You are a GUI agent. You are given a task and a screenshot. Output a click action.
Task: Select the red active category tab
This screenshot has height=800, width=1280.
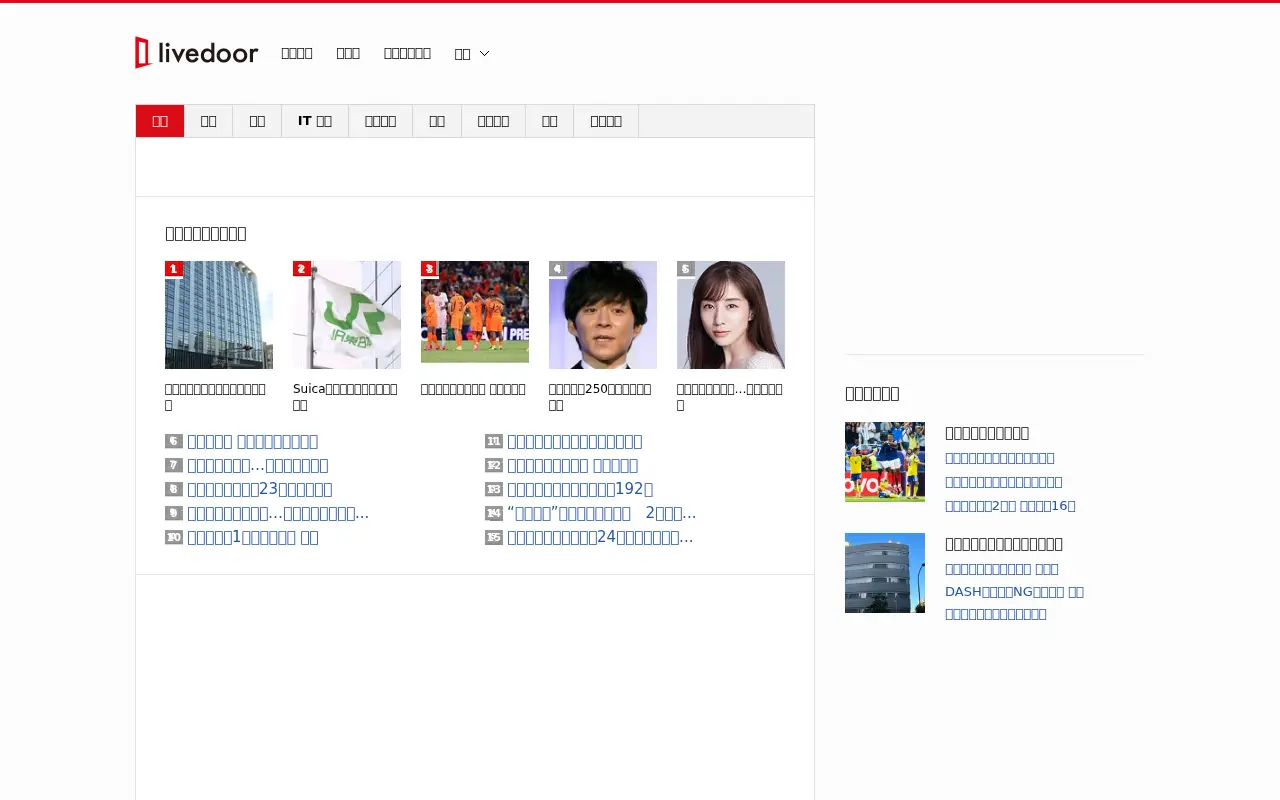click(160, 121)
